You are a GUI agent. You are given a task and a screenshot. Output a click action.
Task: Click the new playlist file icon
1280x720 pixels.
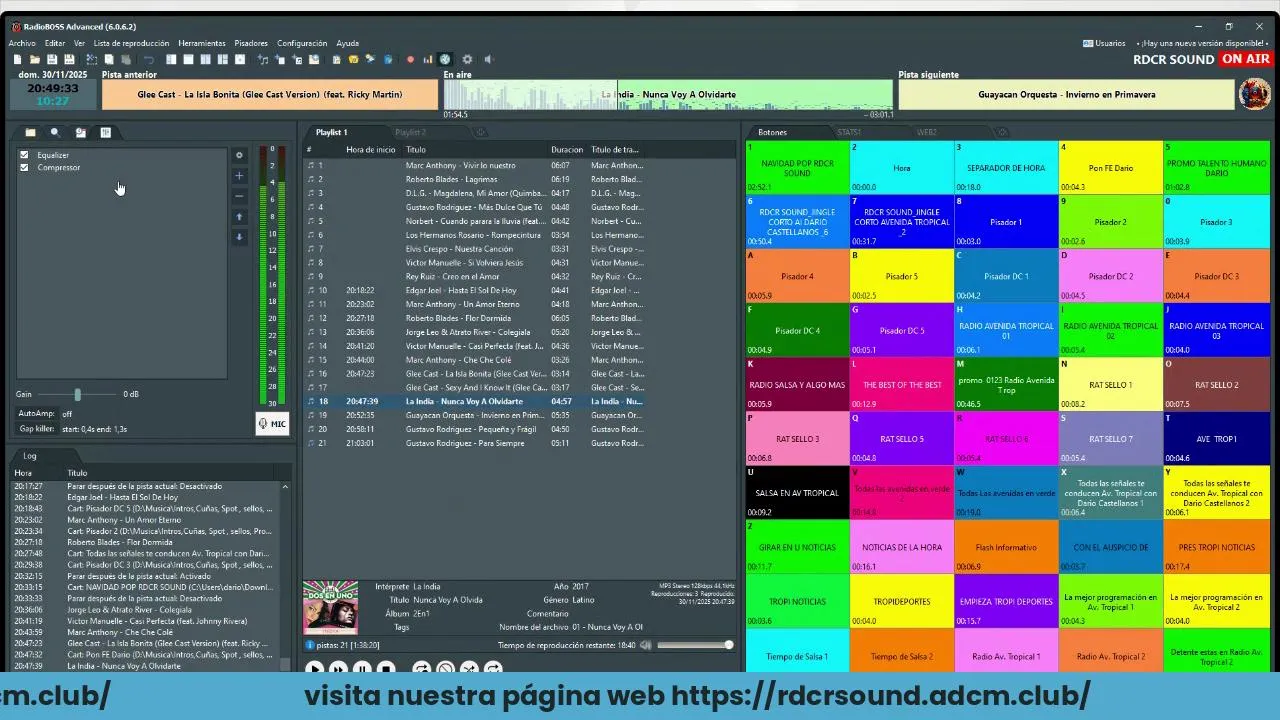pyautogui.click(x=18, y=59)
